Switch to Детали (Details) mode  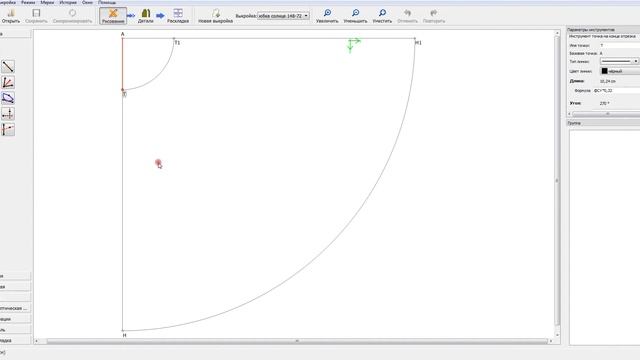pos(146,16)
